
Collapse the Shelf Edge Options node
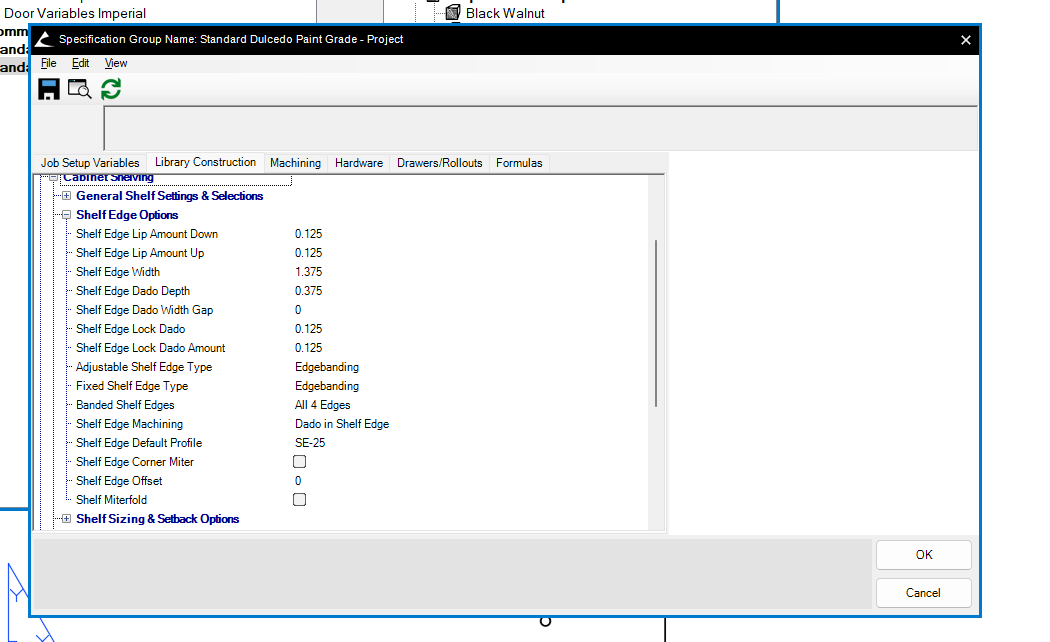pyautogui.click(x=66, y=215)
